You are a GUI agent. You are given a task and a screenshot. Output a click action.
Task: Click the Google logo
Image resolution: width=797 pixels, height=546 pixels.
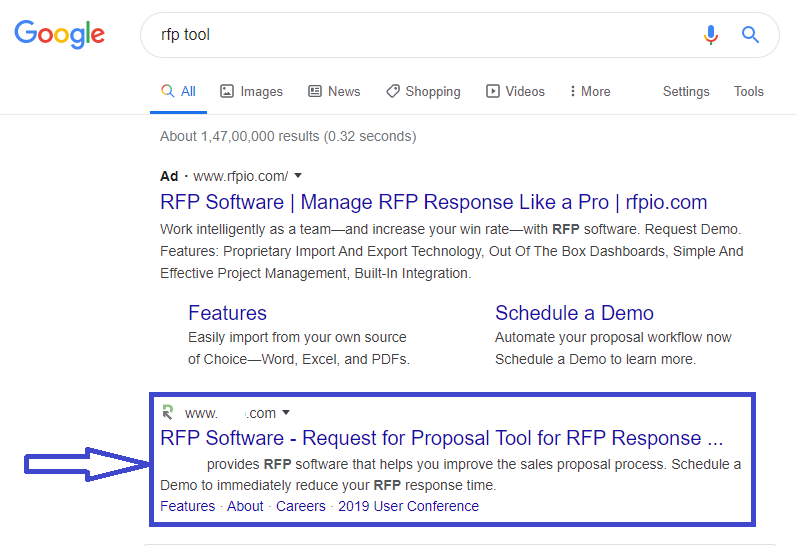pyautogui.click(x=59, y=34)
